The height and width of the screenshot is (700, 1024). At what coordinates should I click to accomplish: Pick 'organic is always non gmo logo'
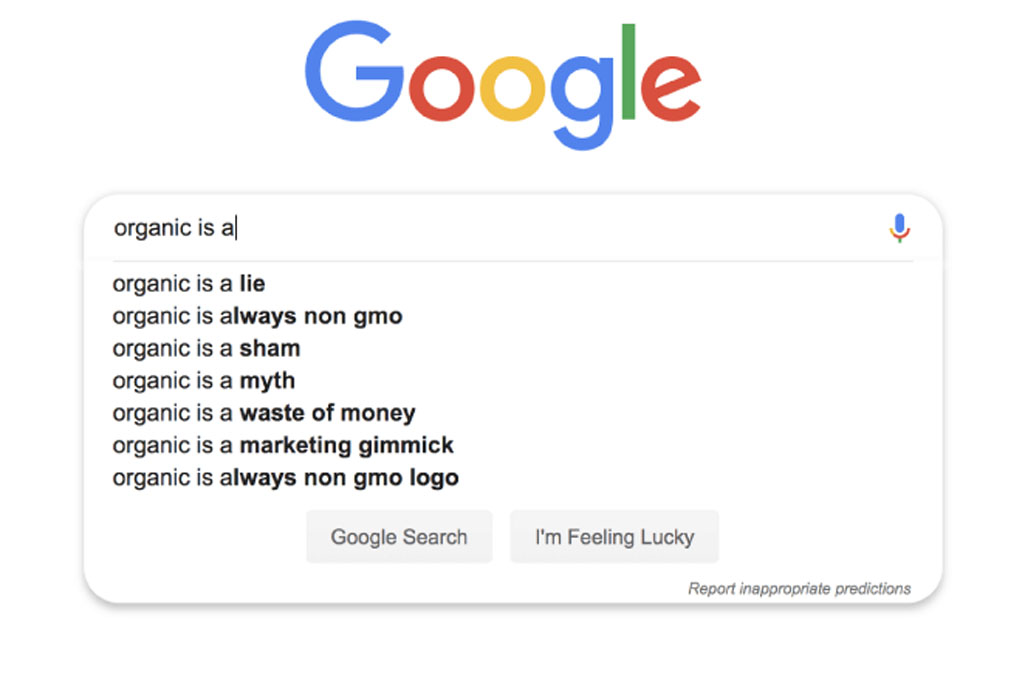(285, 477)
